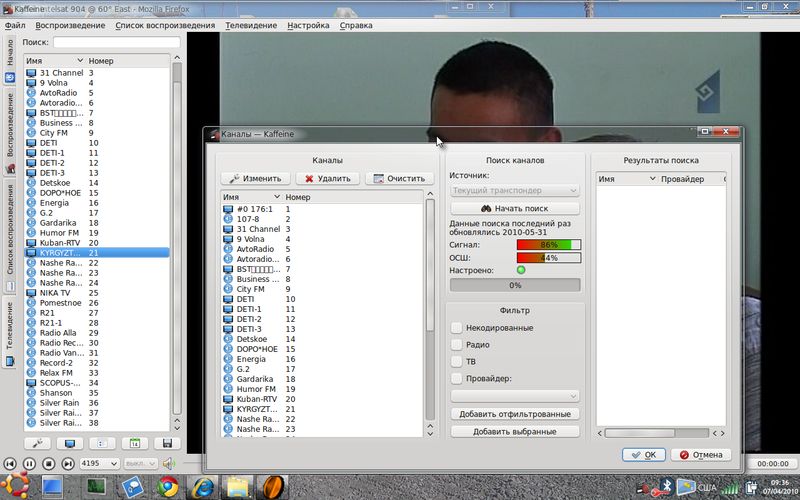800x500 pixels.
Task: Expand the provider filter dropdown list
Action: [x=514, y=396]
